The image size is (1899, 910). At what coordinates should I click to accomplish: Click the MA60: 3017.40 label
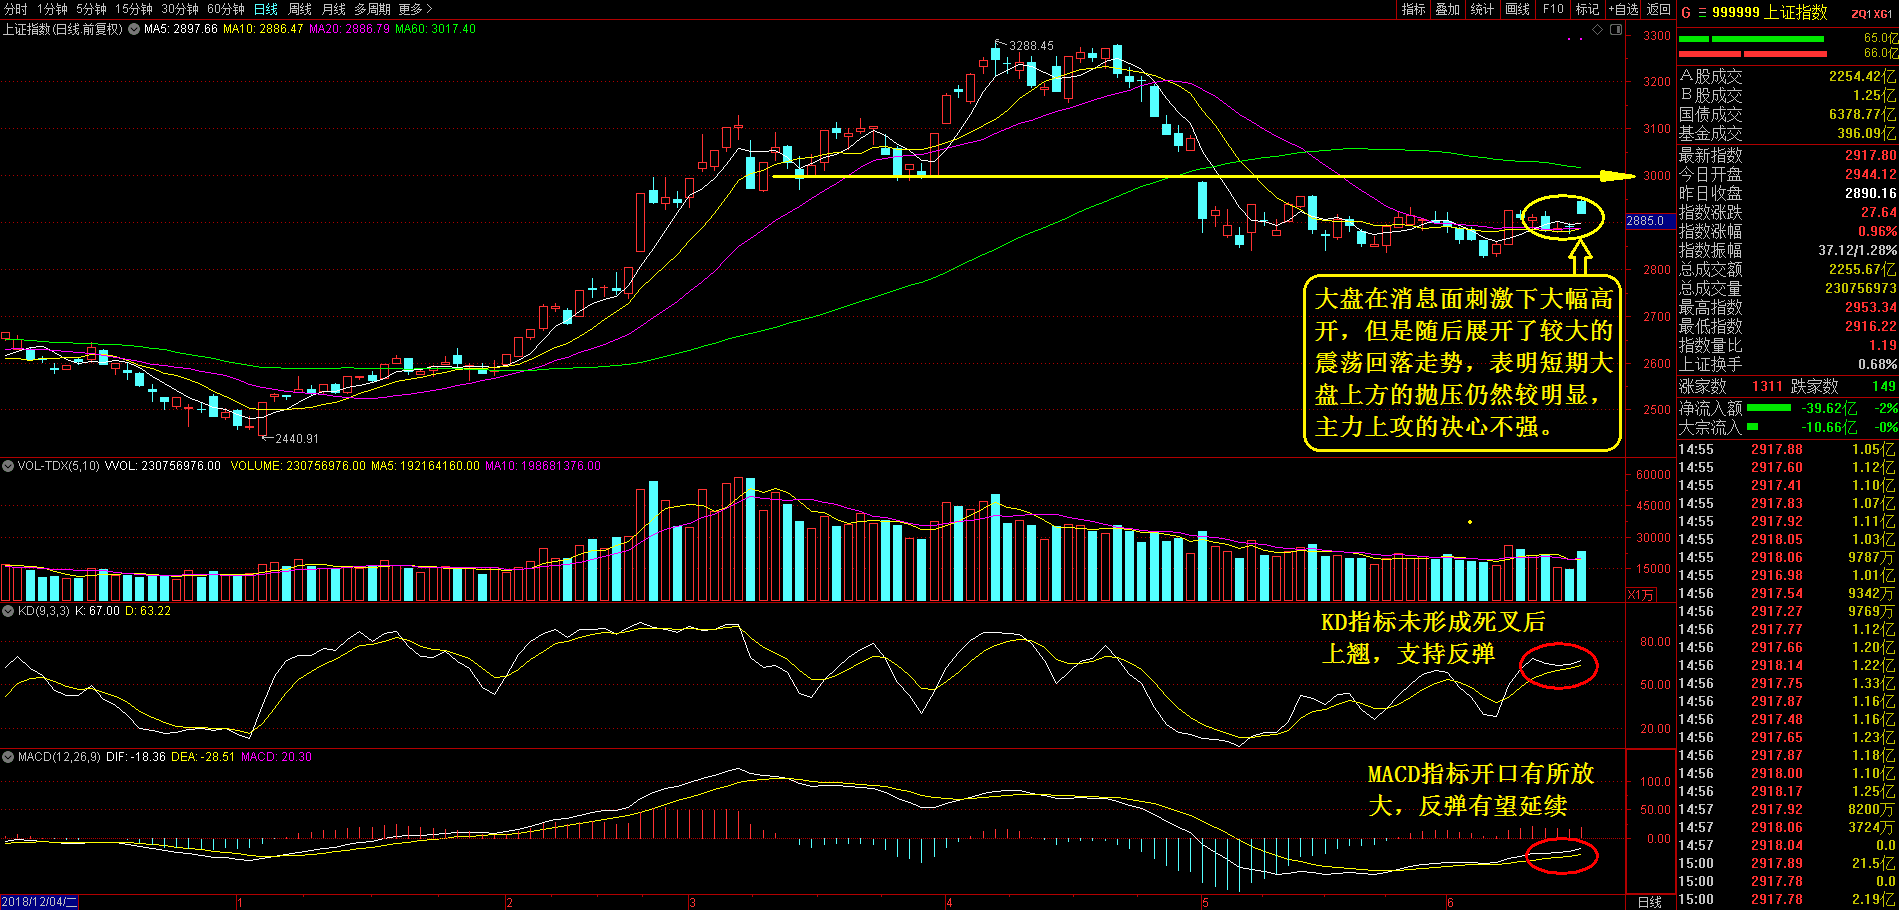[435, 29]
